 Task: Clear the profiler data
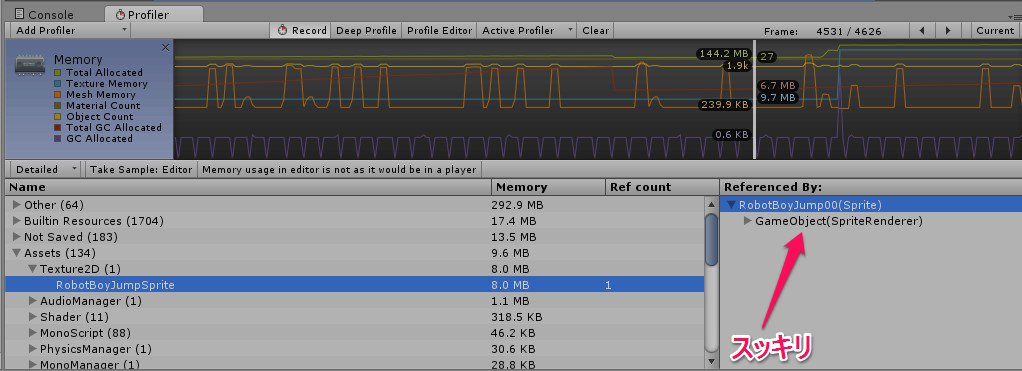[x=595, y=31]
